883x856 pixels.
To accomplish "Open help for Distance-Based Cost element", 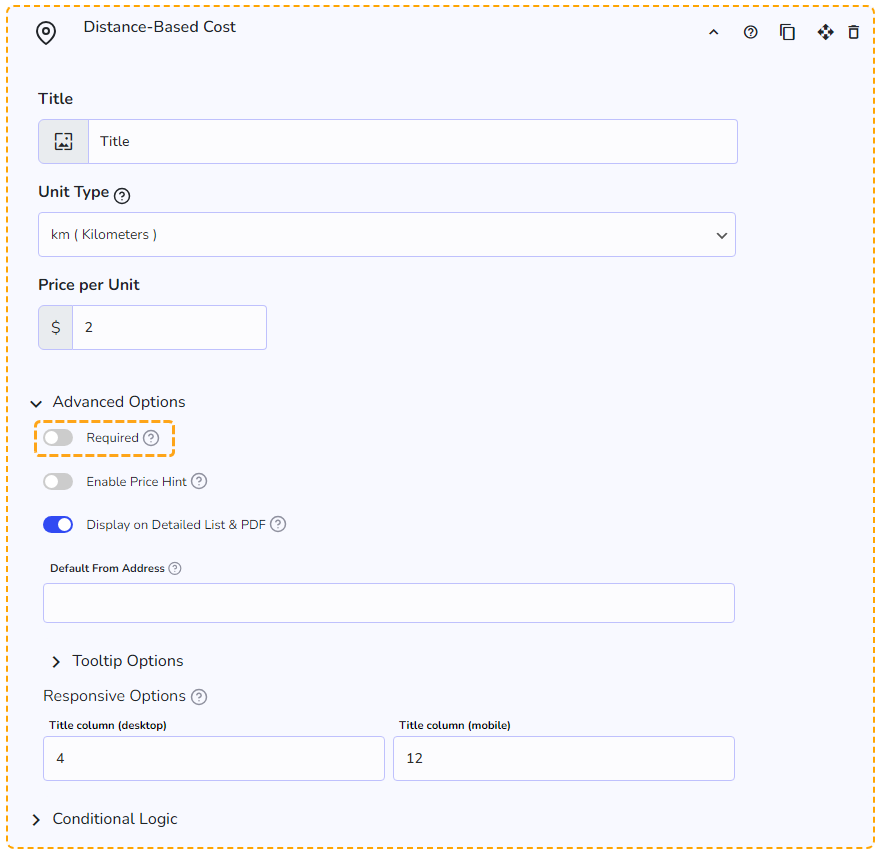I will pos(750,32).
